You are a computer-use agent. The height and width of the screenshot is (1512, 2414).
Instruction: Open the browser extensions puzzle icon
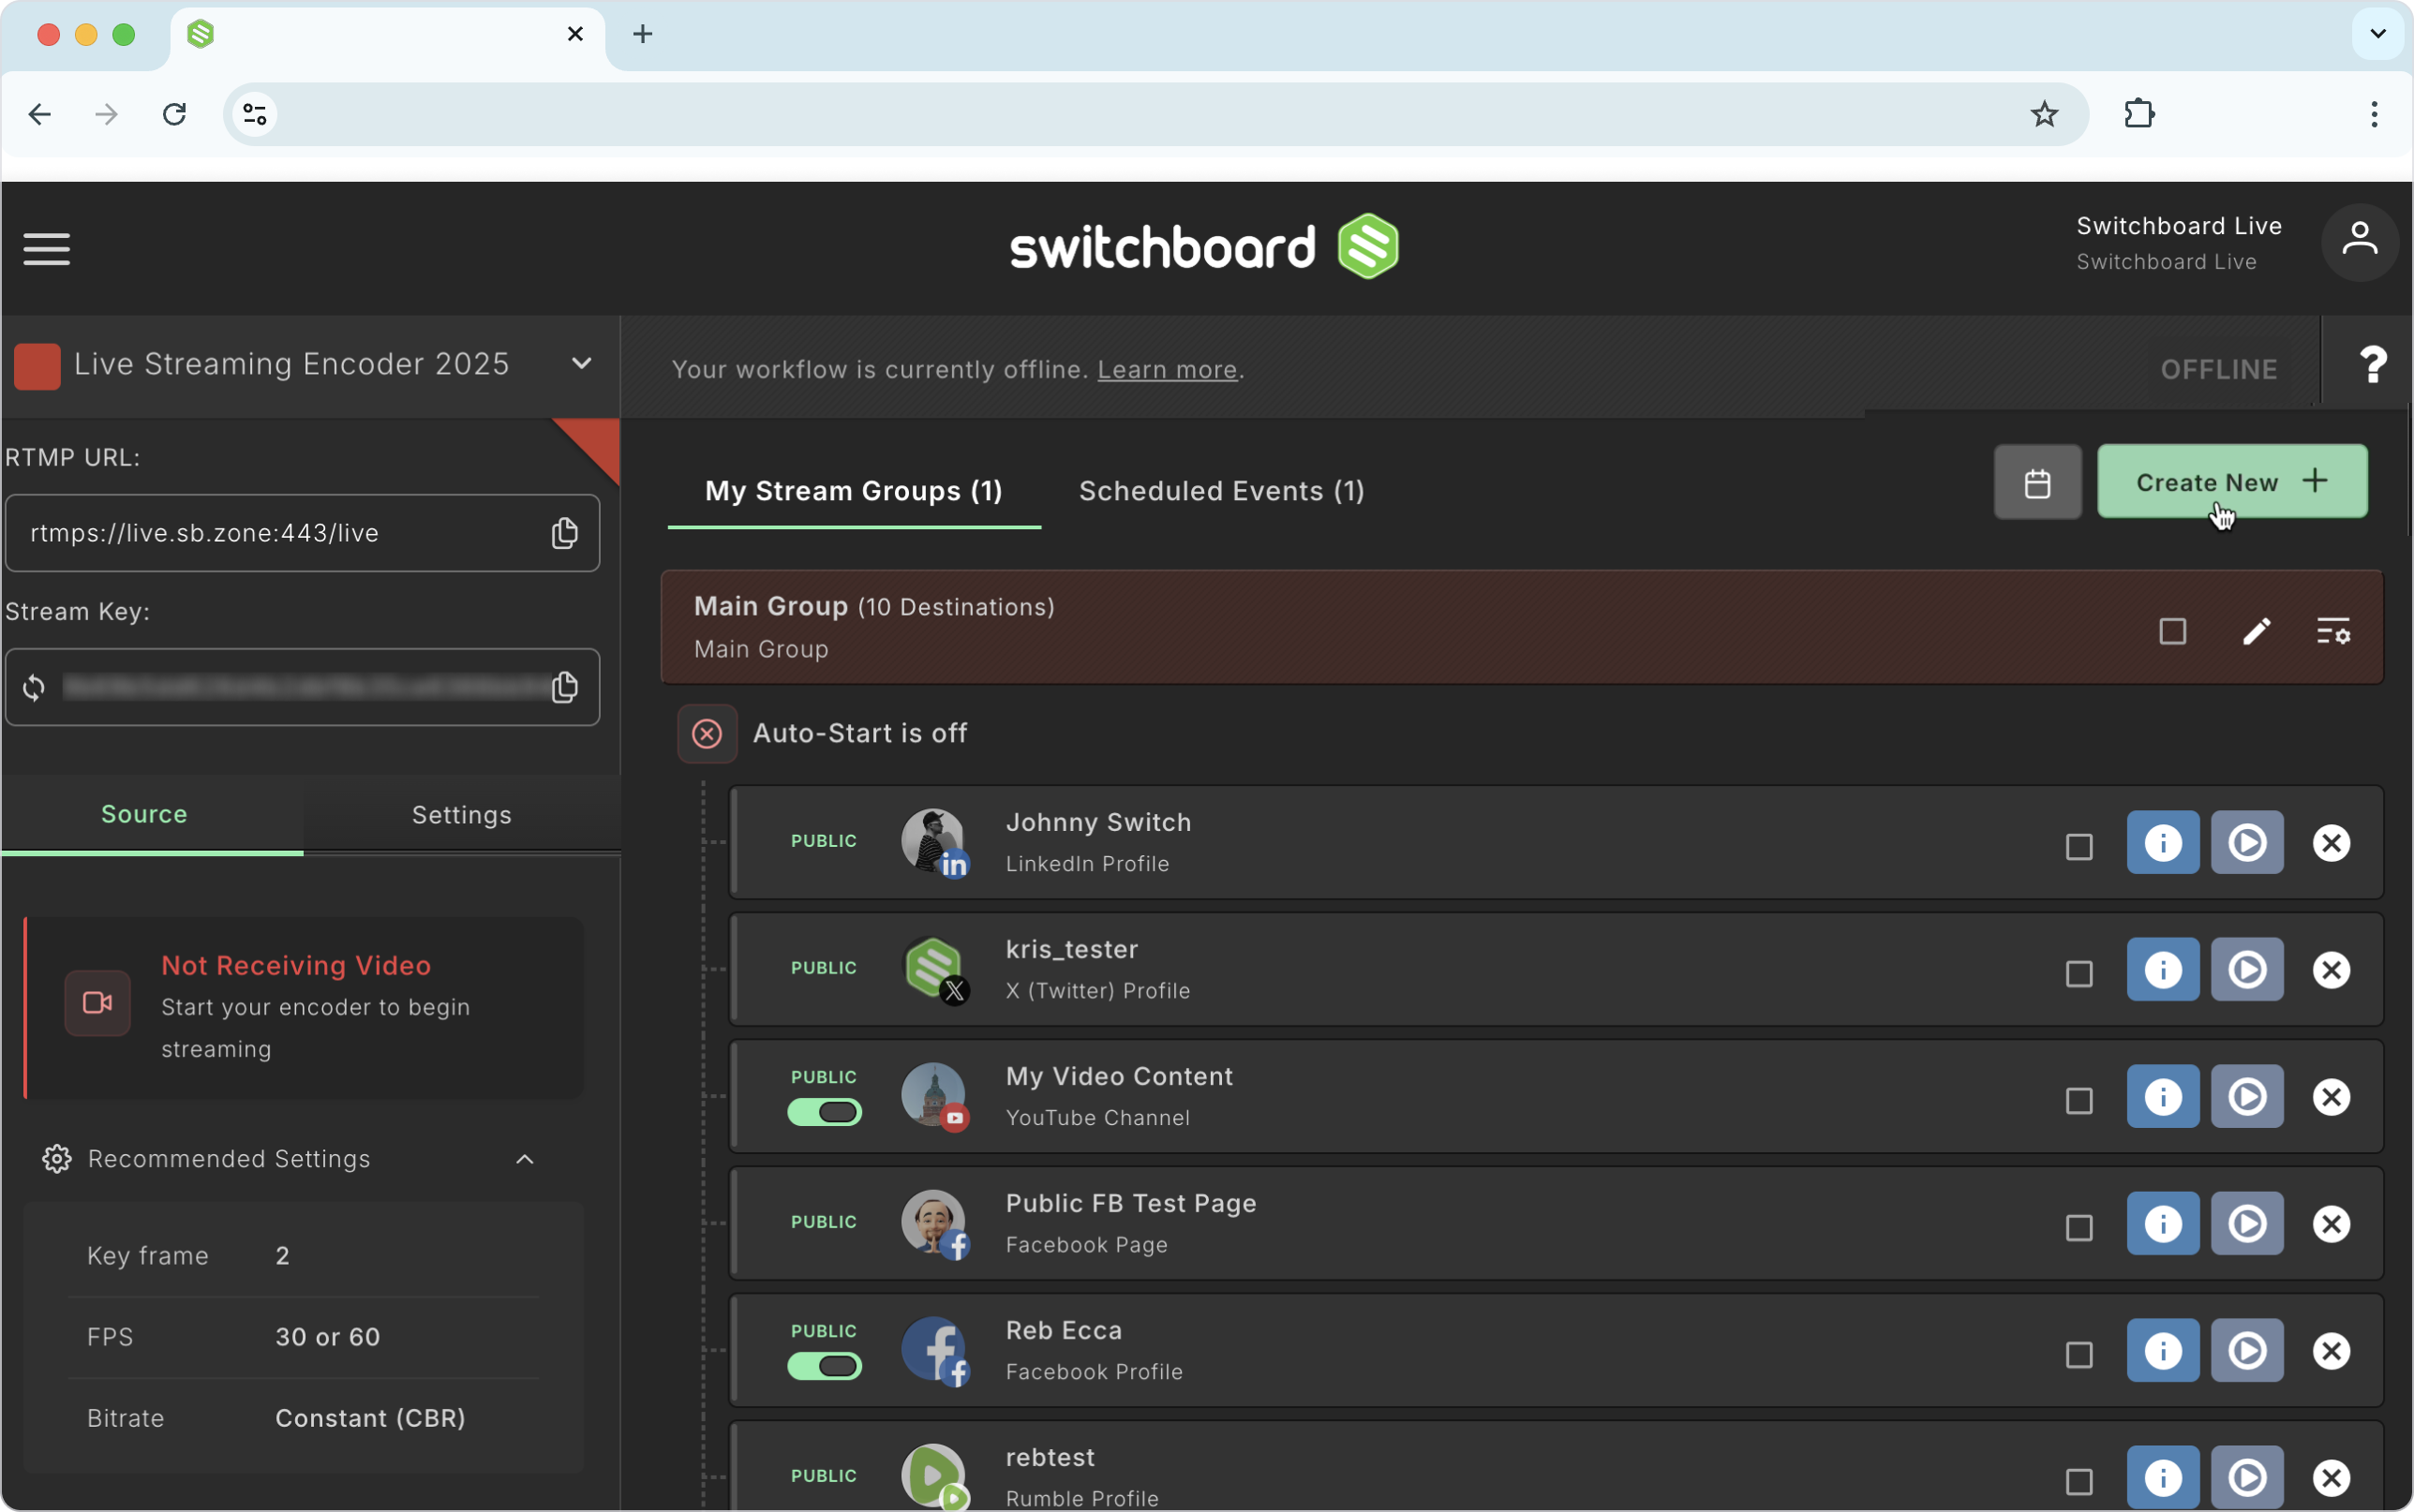point(2139,114)
